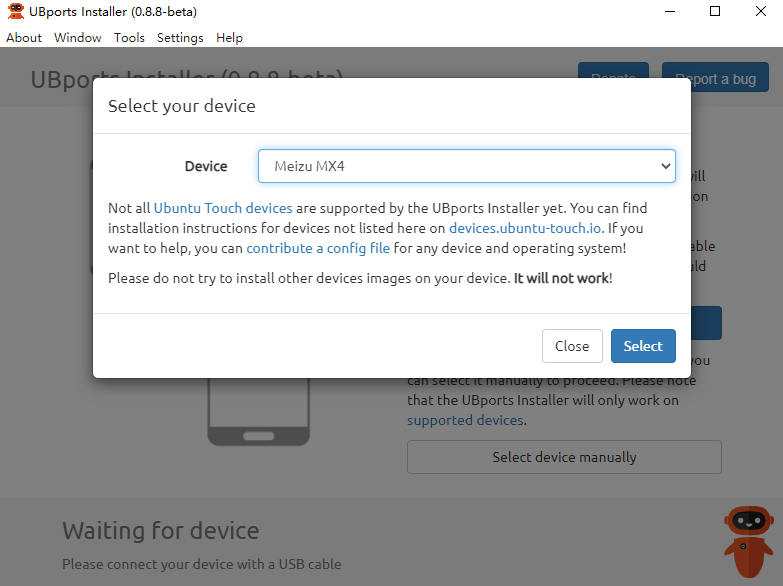This screenshot has width=783, height=586.
Task: Maximize the UBports Installer window
Action: point(715,11)
